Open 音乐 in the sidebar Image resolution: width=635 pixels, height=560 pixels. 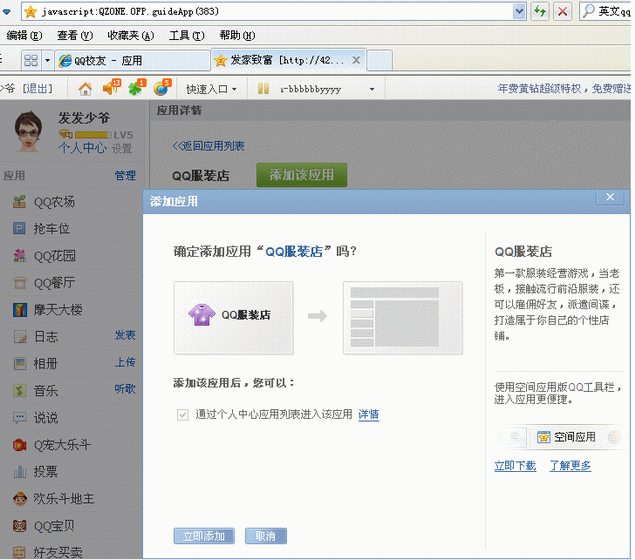pyautogui.click(x=46, y=391)
